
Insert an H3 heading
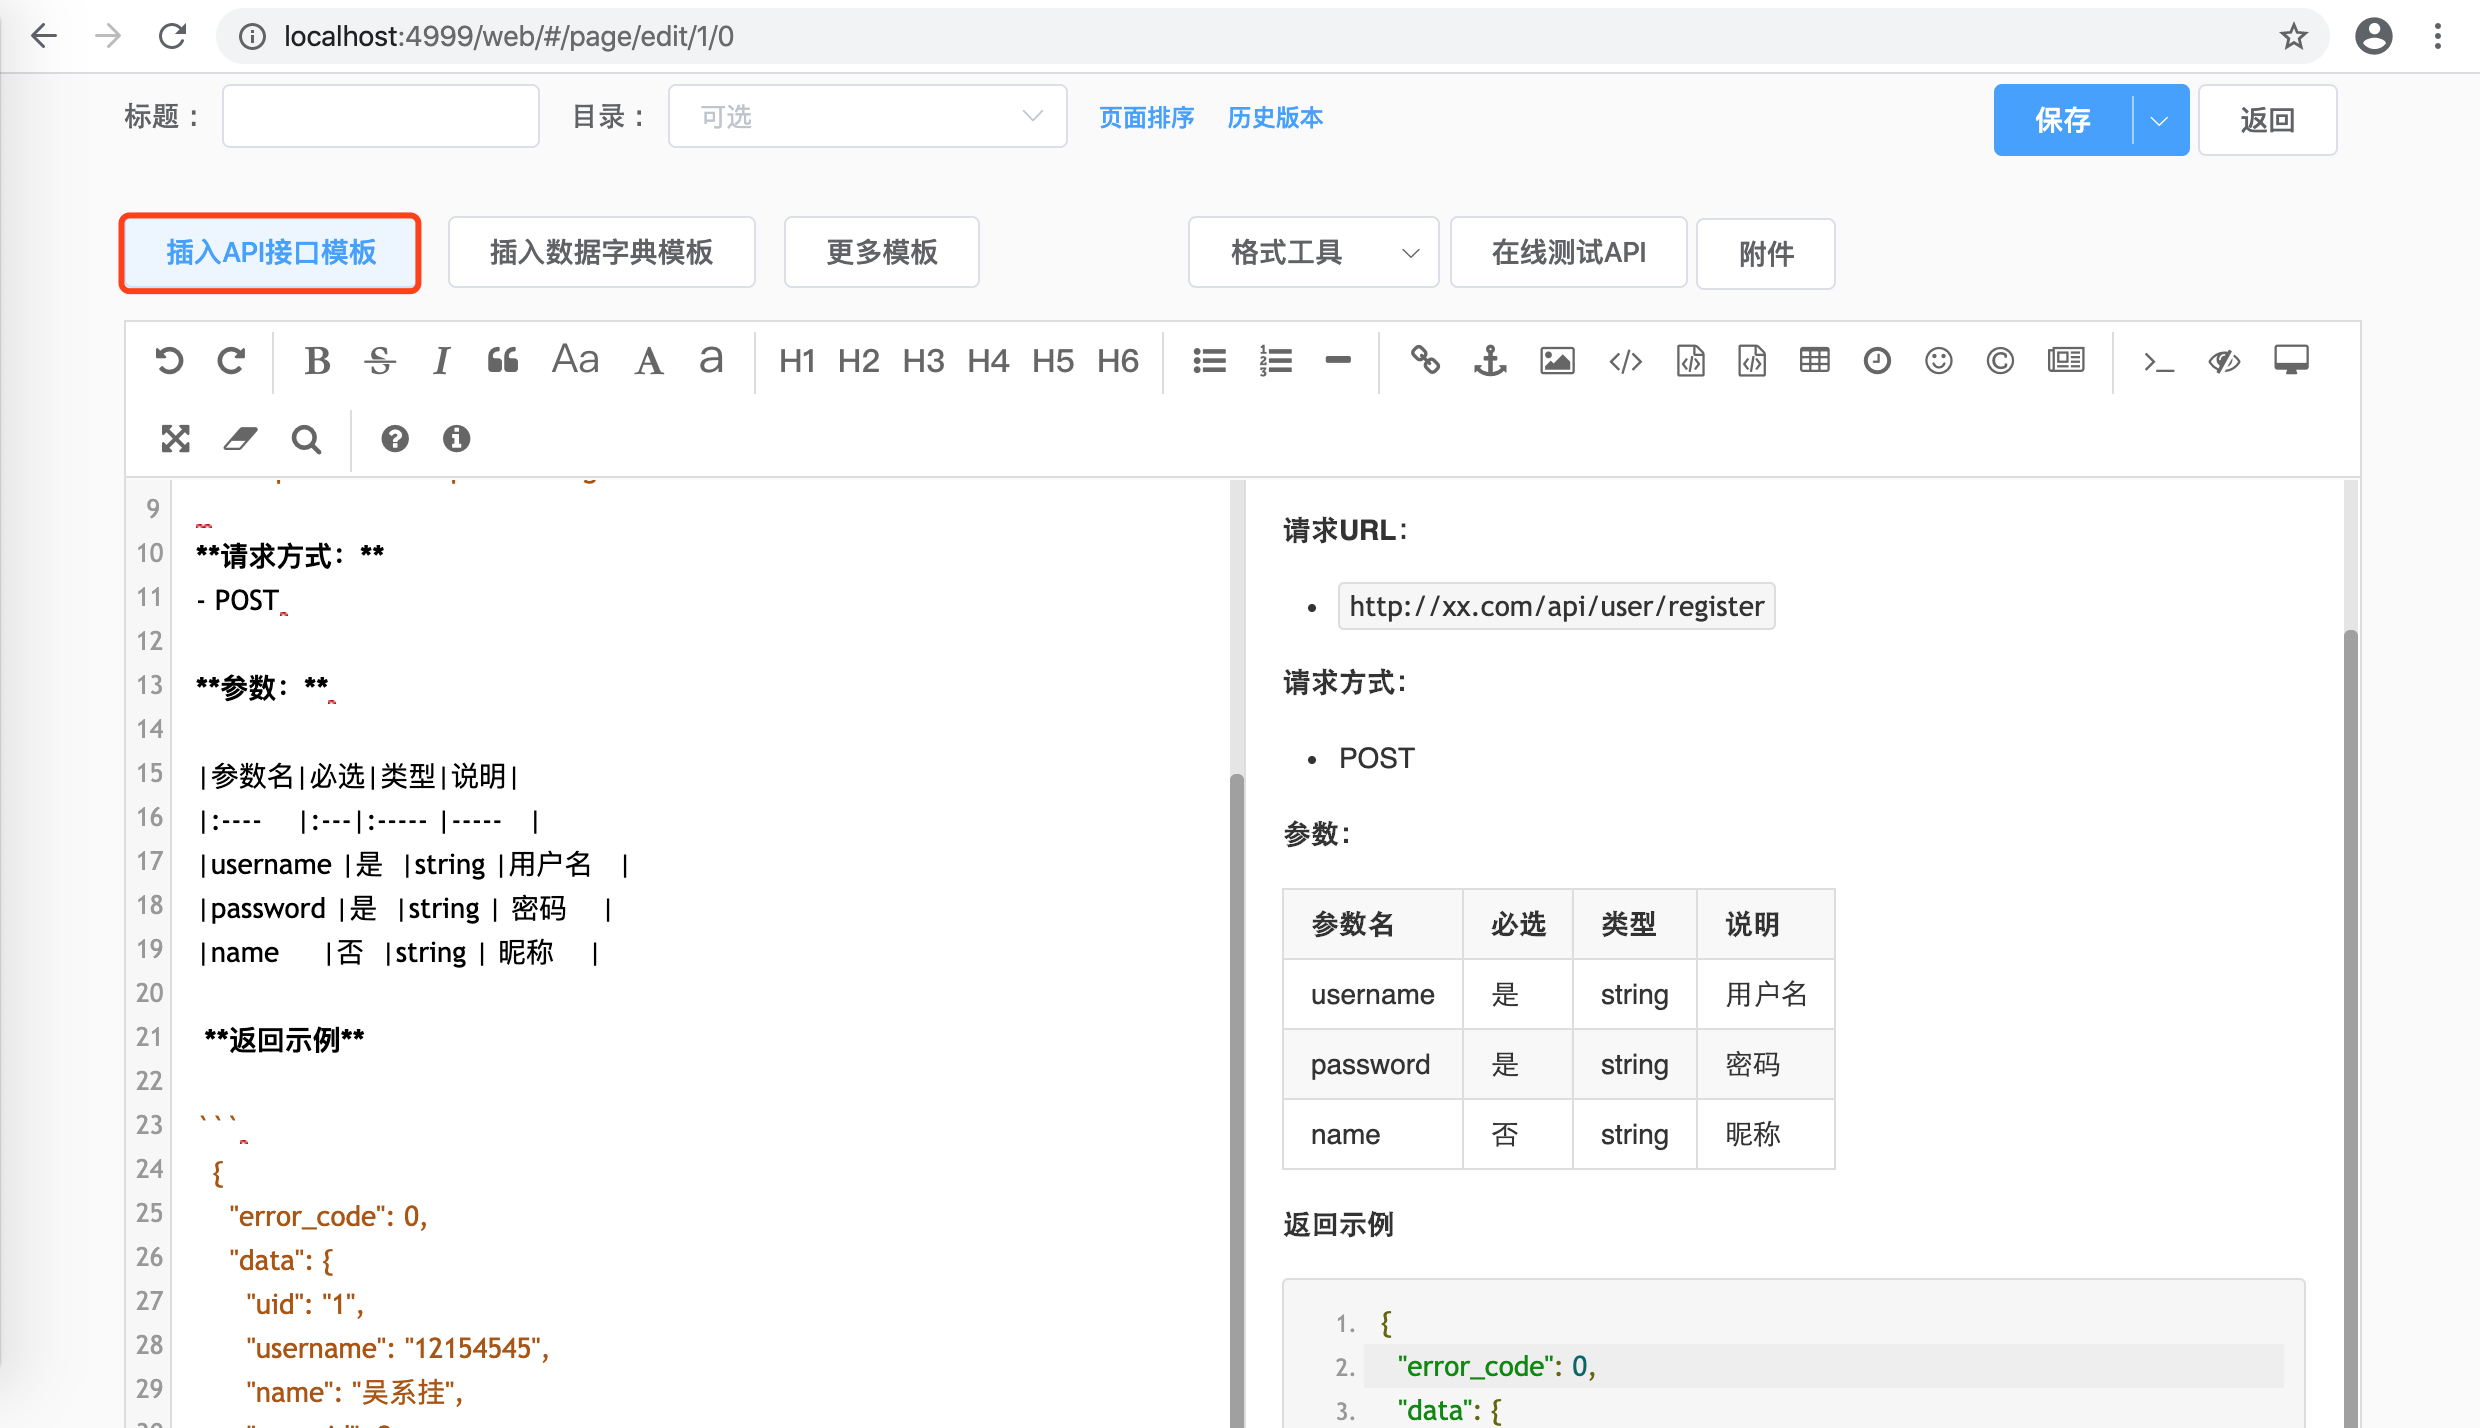(x=923, y=360)
